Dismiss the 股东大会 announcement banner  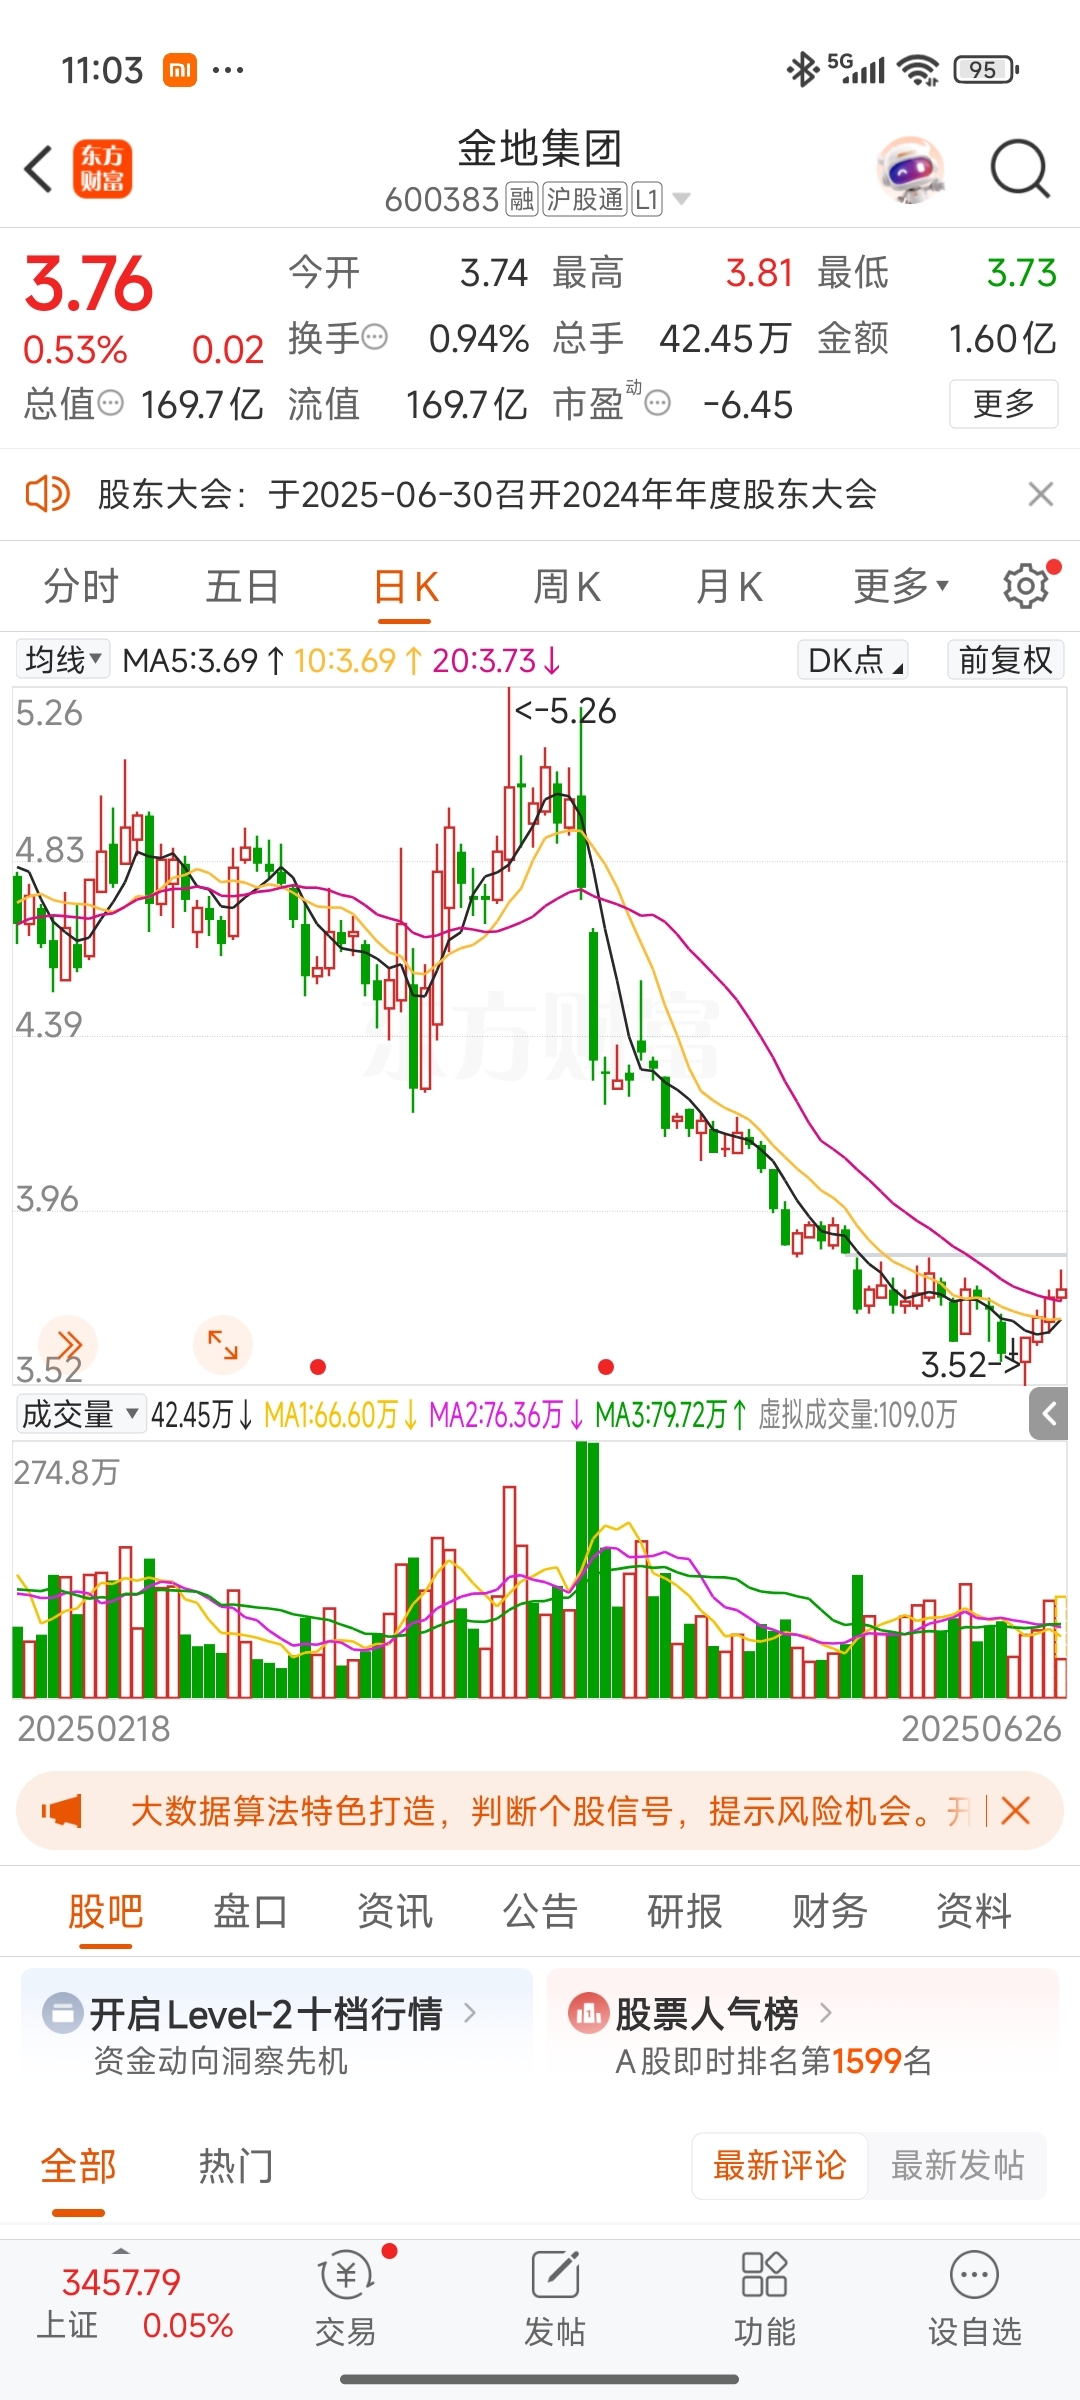pos(1041,494)
